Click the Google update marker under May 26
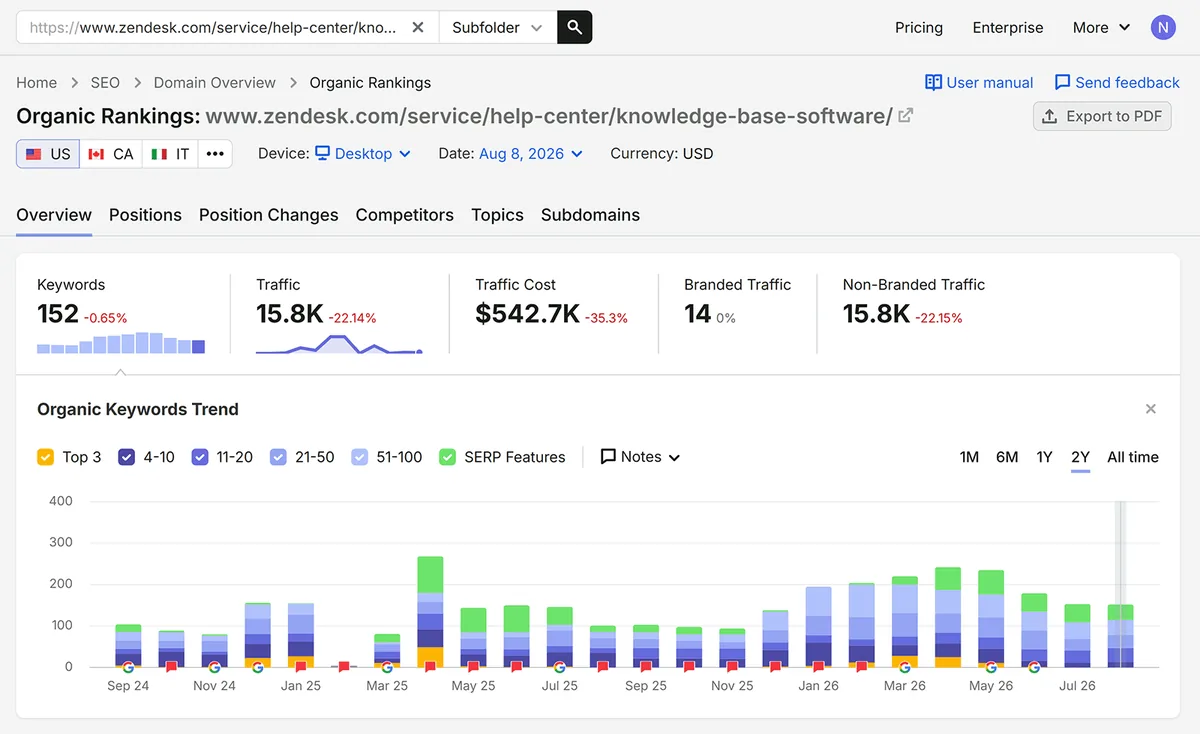 pyautogui.click(x=991, y=666)
